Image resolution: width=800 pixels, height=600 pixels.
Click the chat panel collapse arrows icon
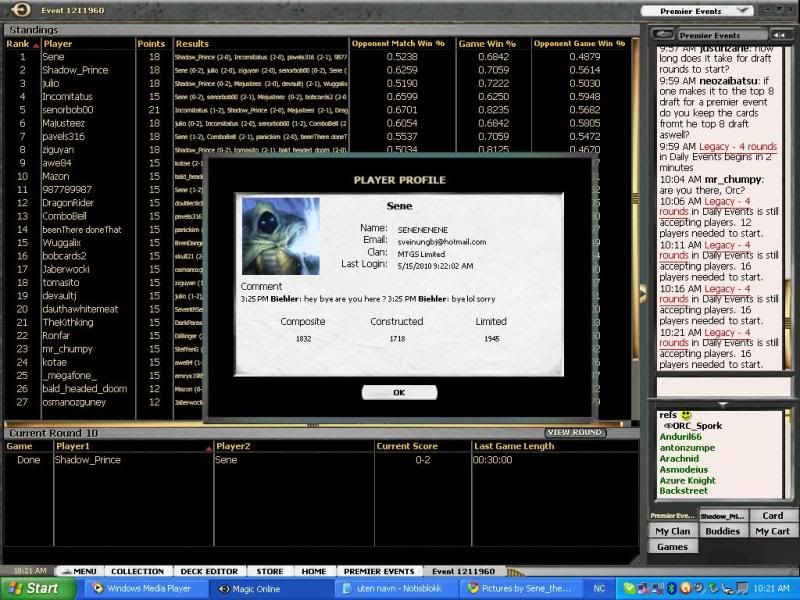783,33
